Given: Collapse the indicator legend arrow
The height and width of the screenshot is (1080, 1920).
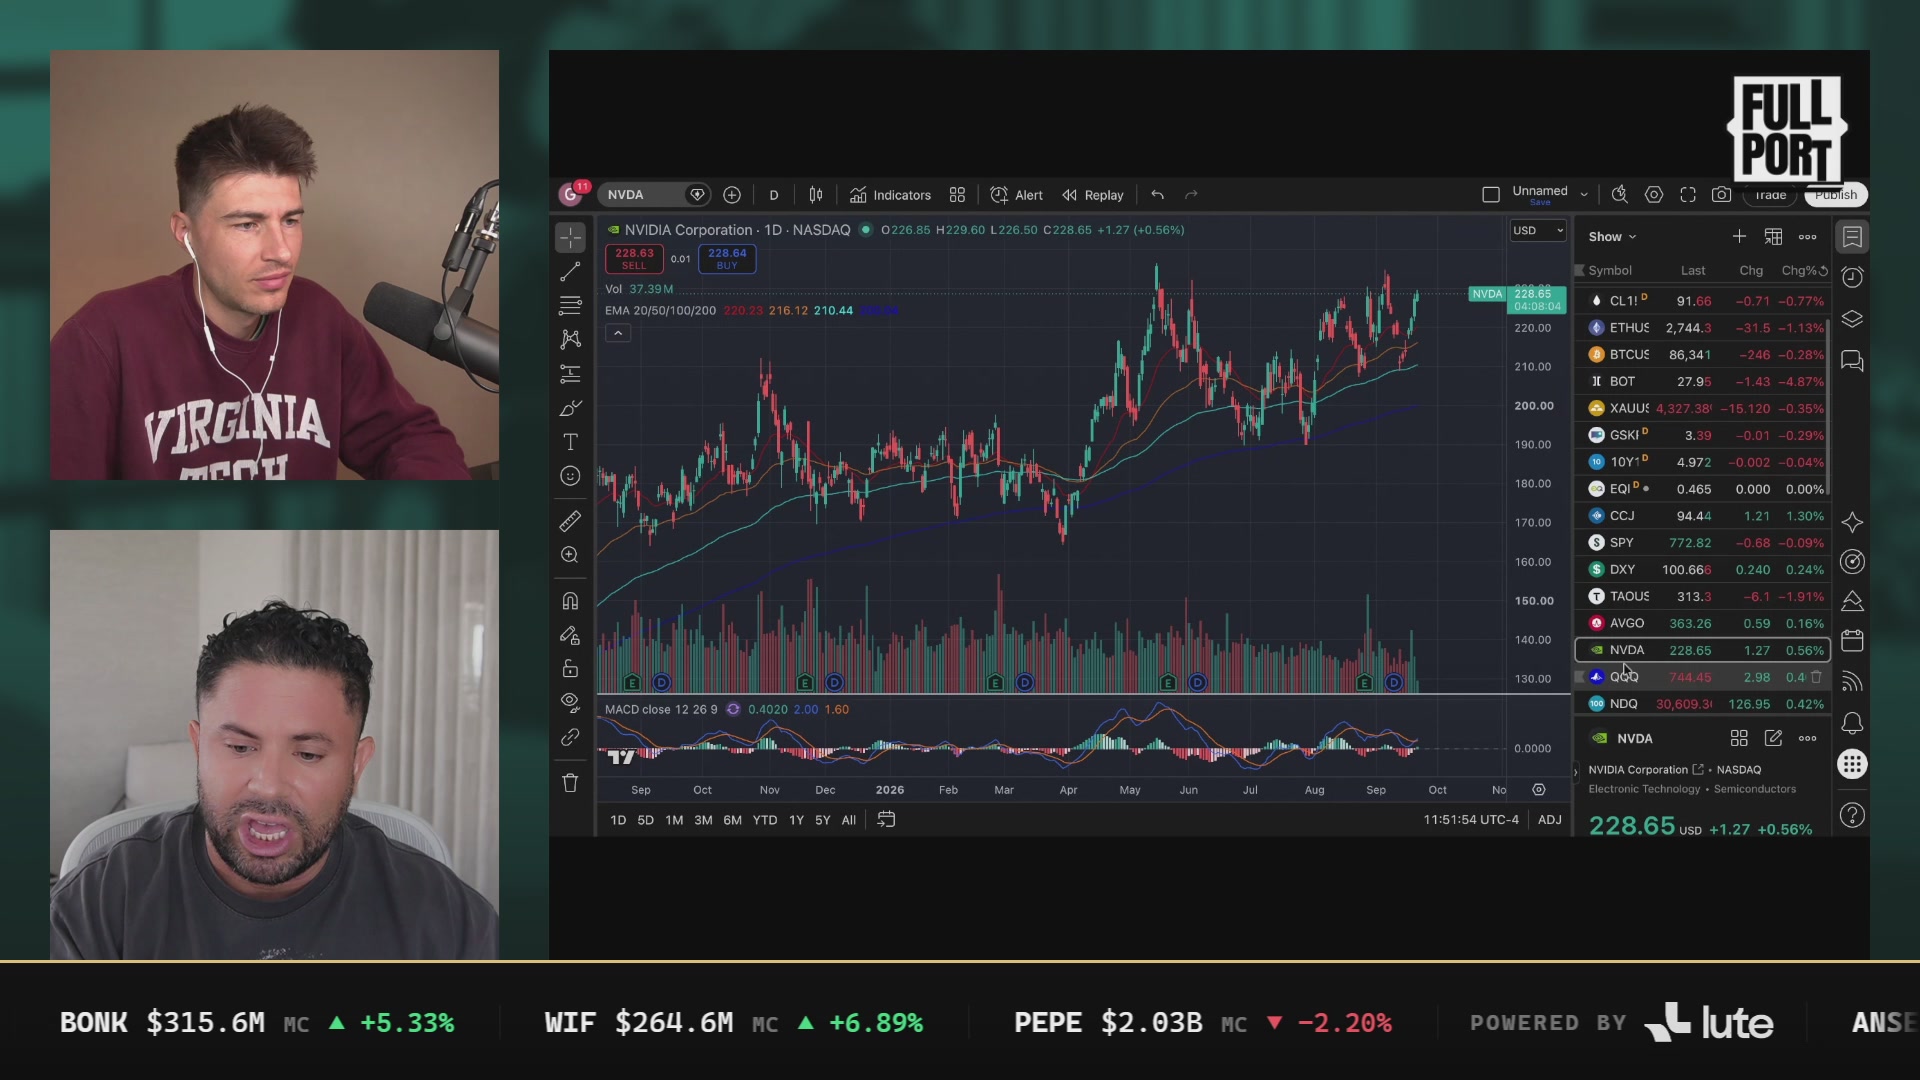Looking at the screenshot, I should (x=618, y=333).
